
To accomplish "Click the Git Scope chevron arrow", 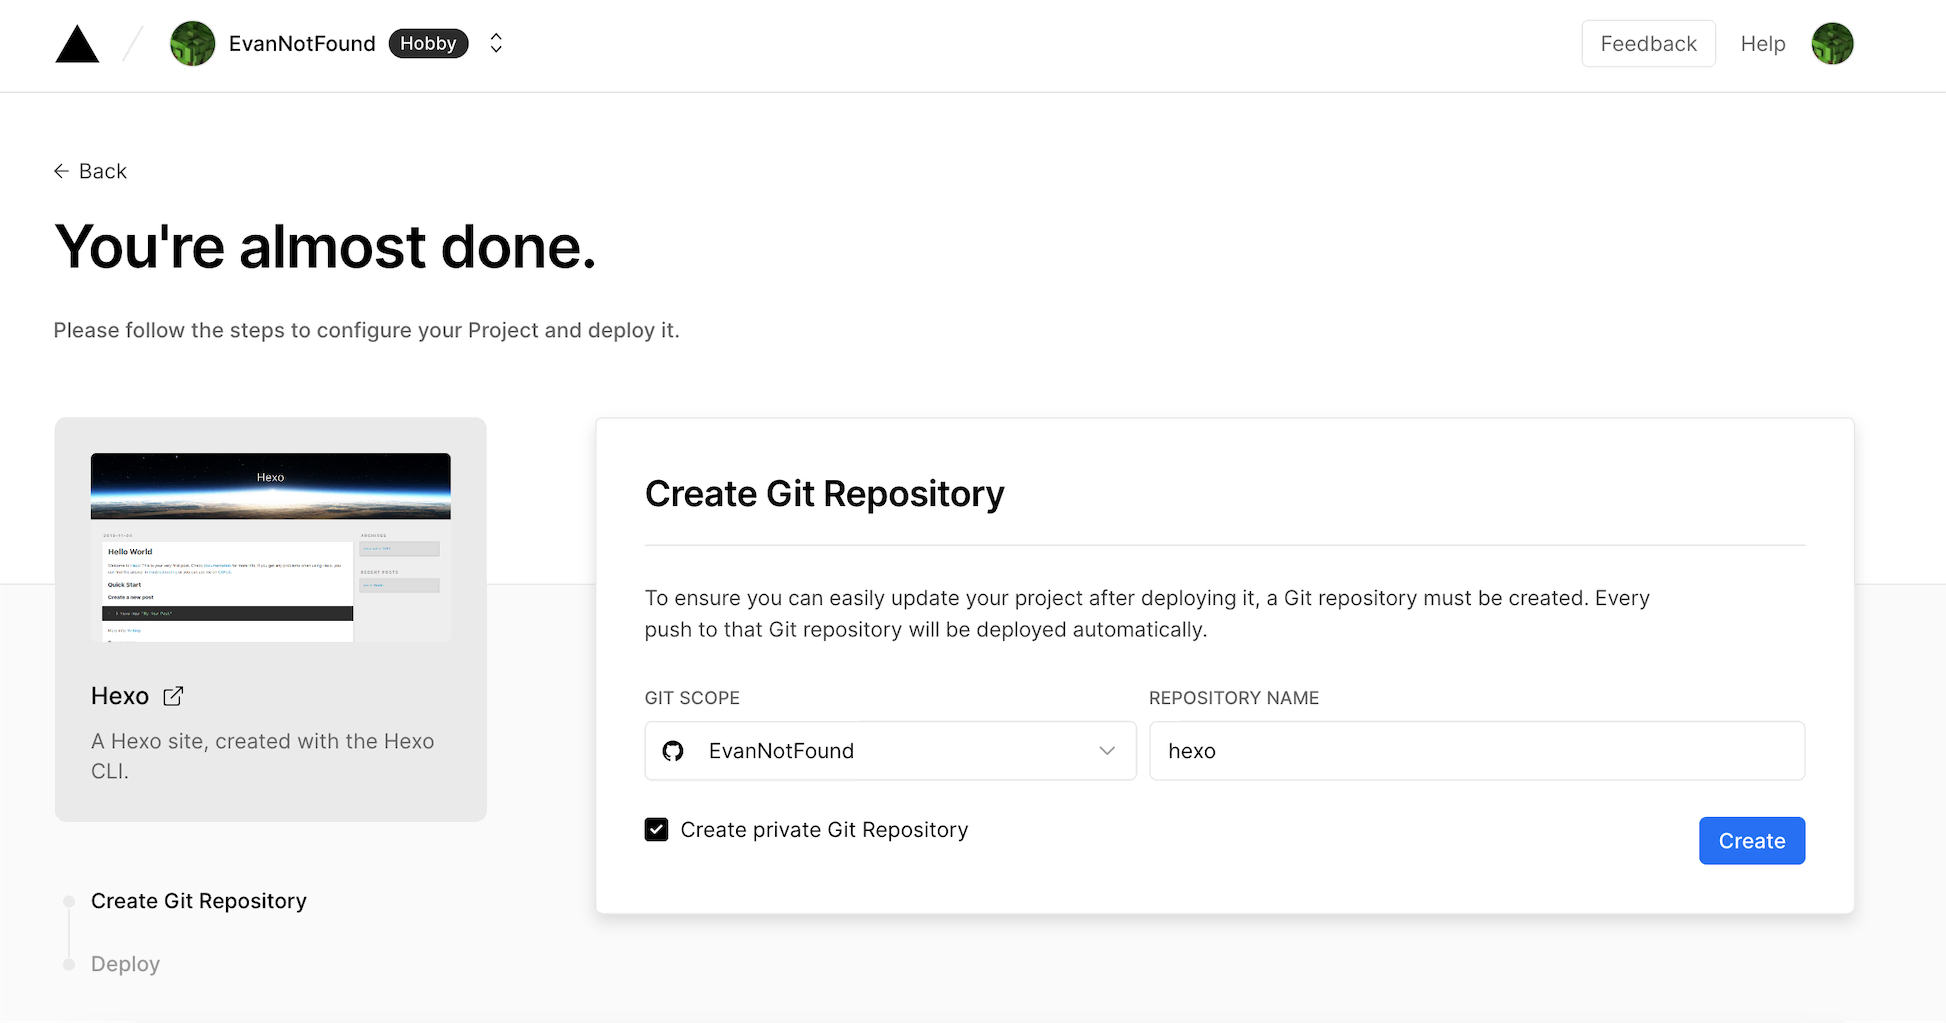I will click(x=1107, y=751).
